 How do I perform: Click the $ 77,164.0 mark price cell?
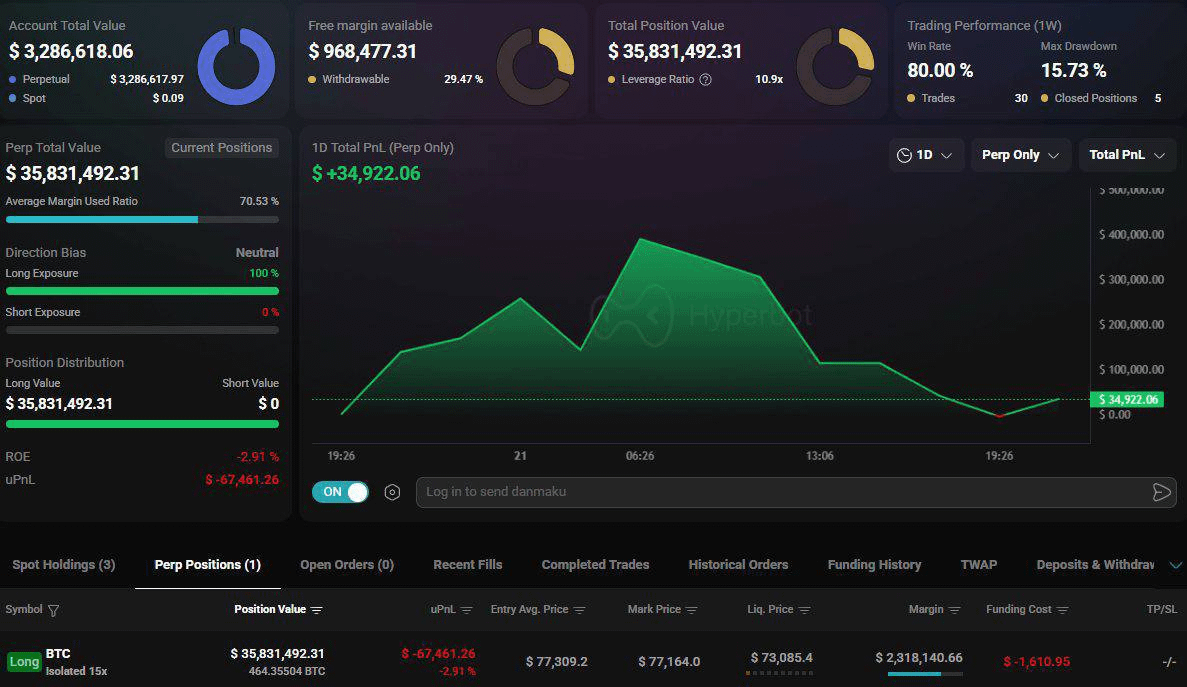pyautogui.click(x=669, y=662)
